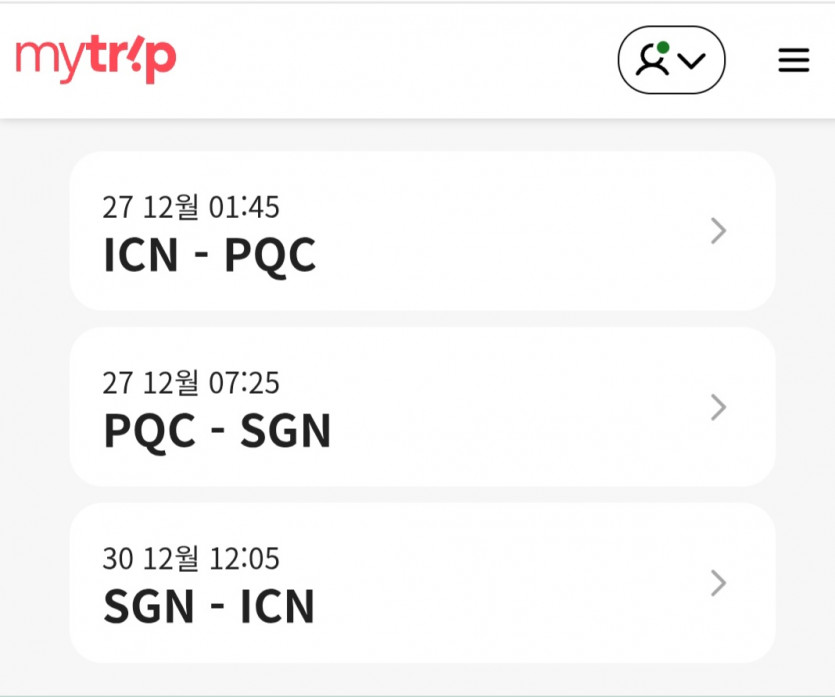This screenshot has height=697, width=835.
Task: Click the 30 12월 12:05 departure date
Action: click(191, 558)
